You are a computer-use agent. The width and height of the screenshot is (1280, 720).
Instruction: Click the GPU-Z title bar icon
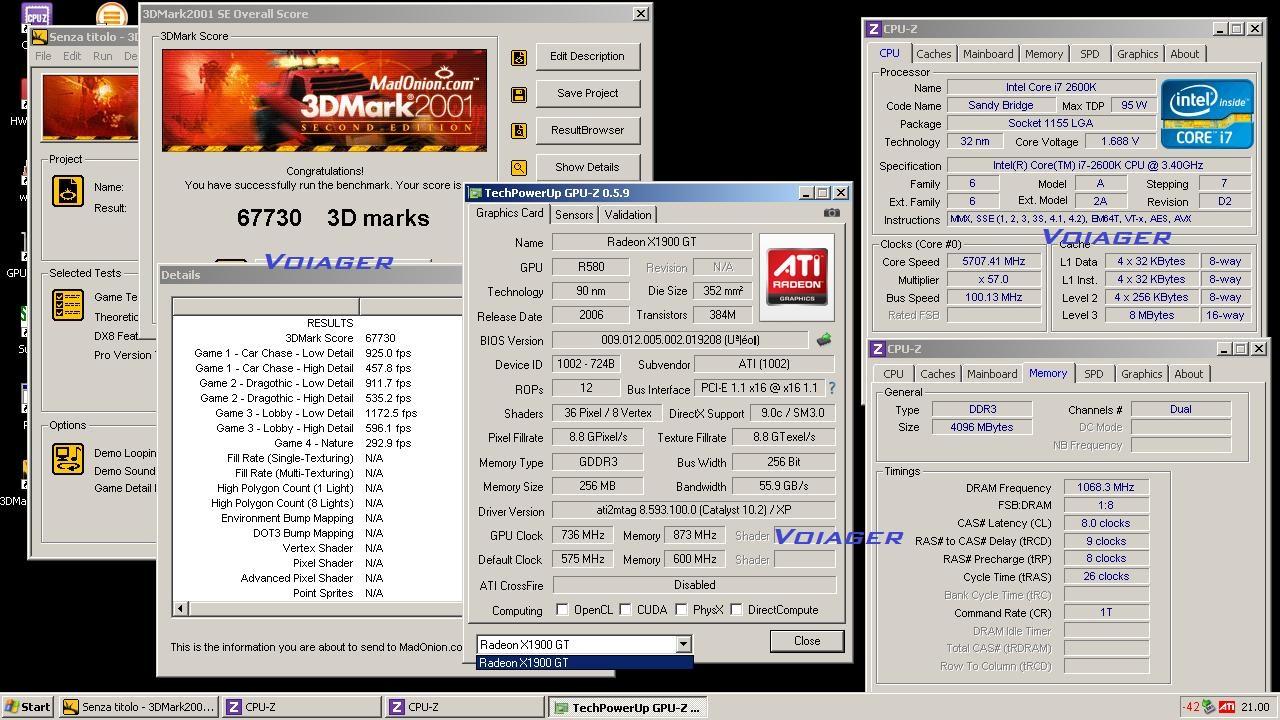476,193
